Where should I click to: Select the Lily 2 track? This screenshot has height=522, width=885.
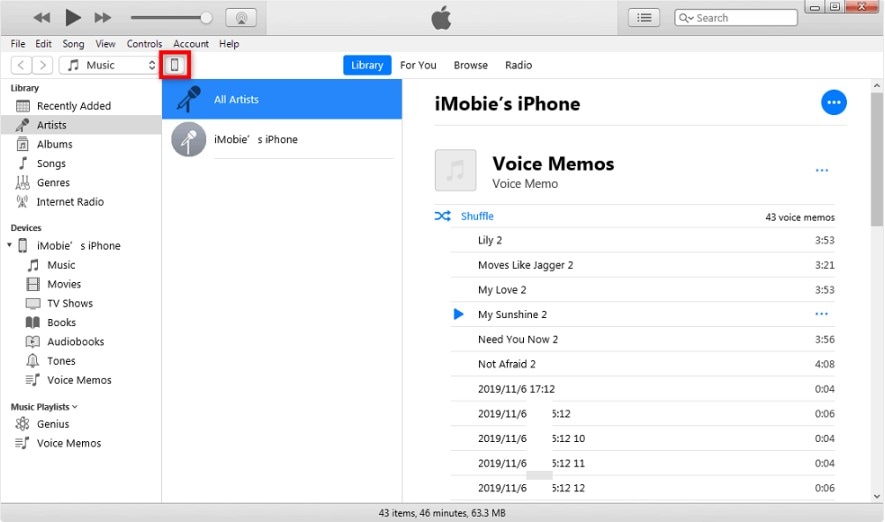642,240
